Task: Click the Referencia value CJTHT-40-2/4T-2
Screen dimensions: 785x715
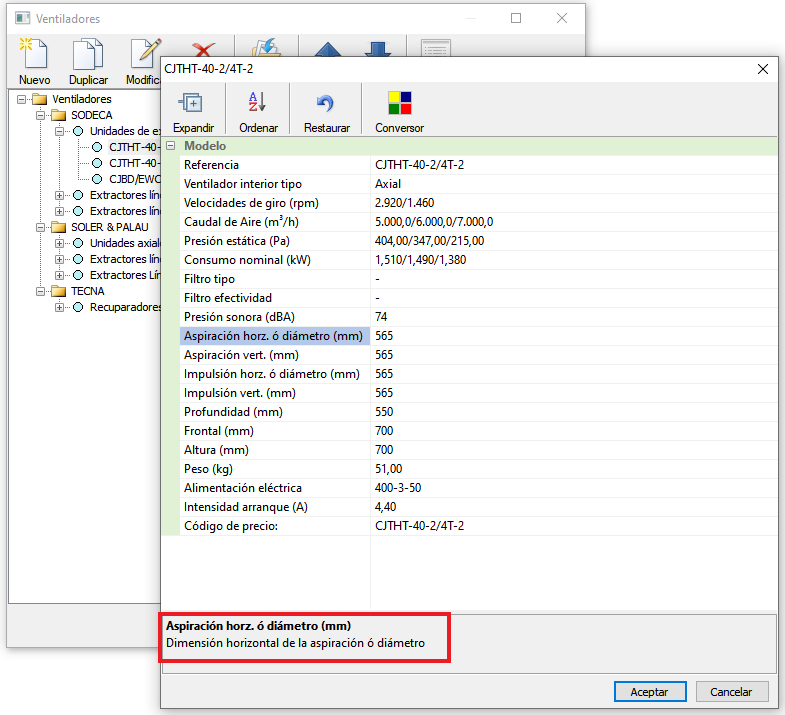Action: pos(419,165)
